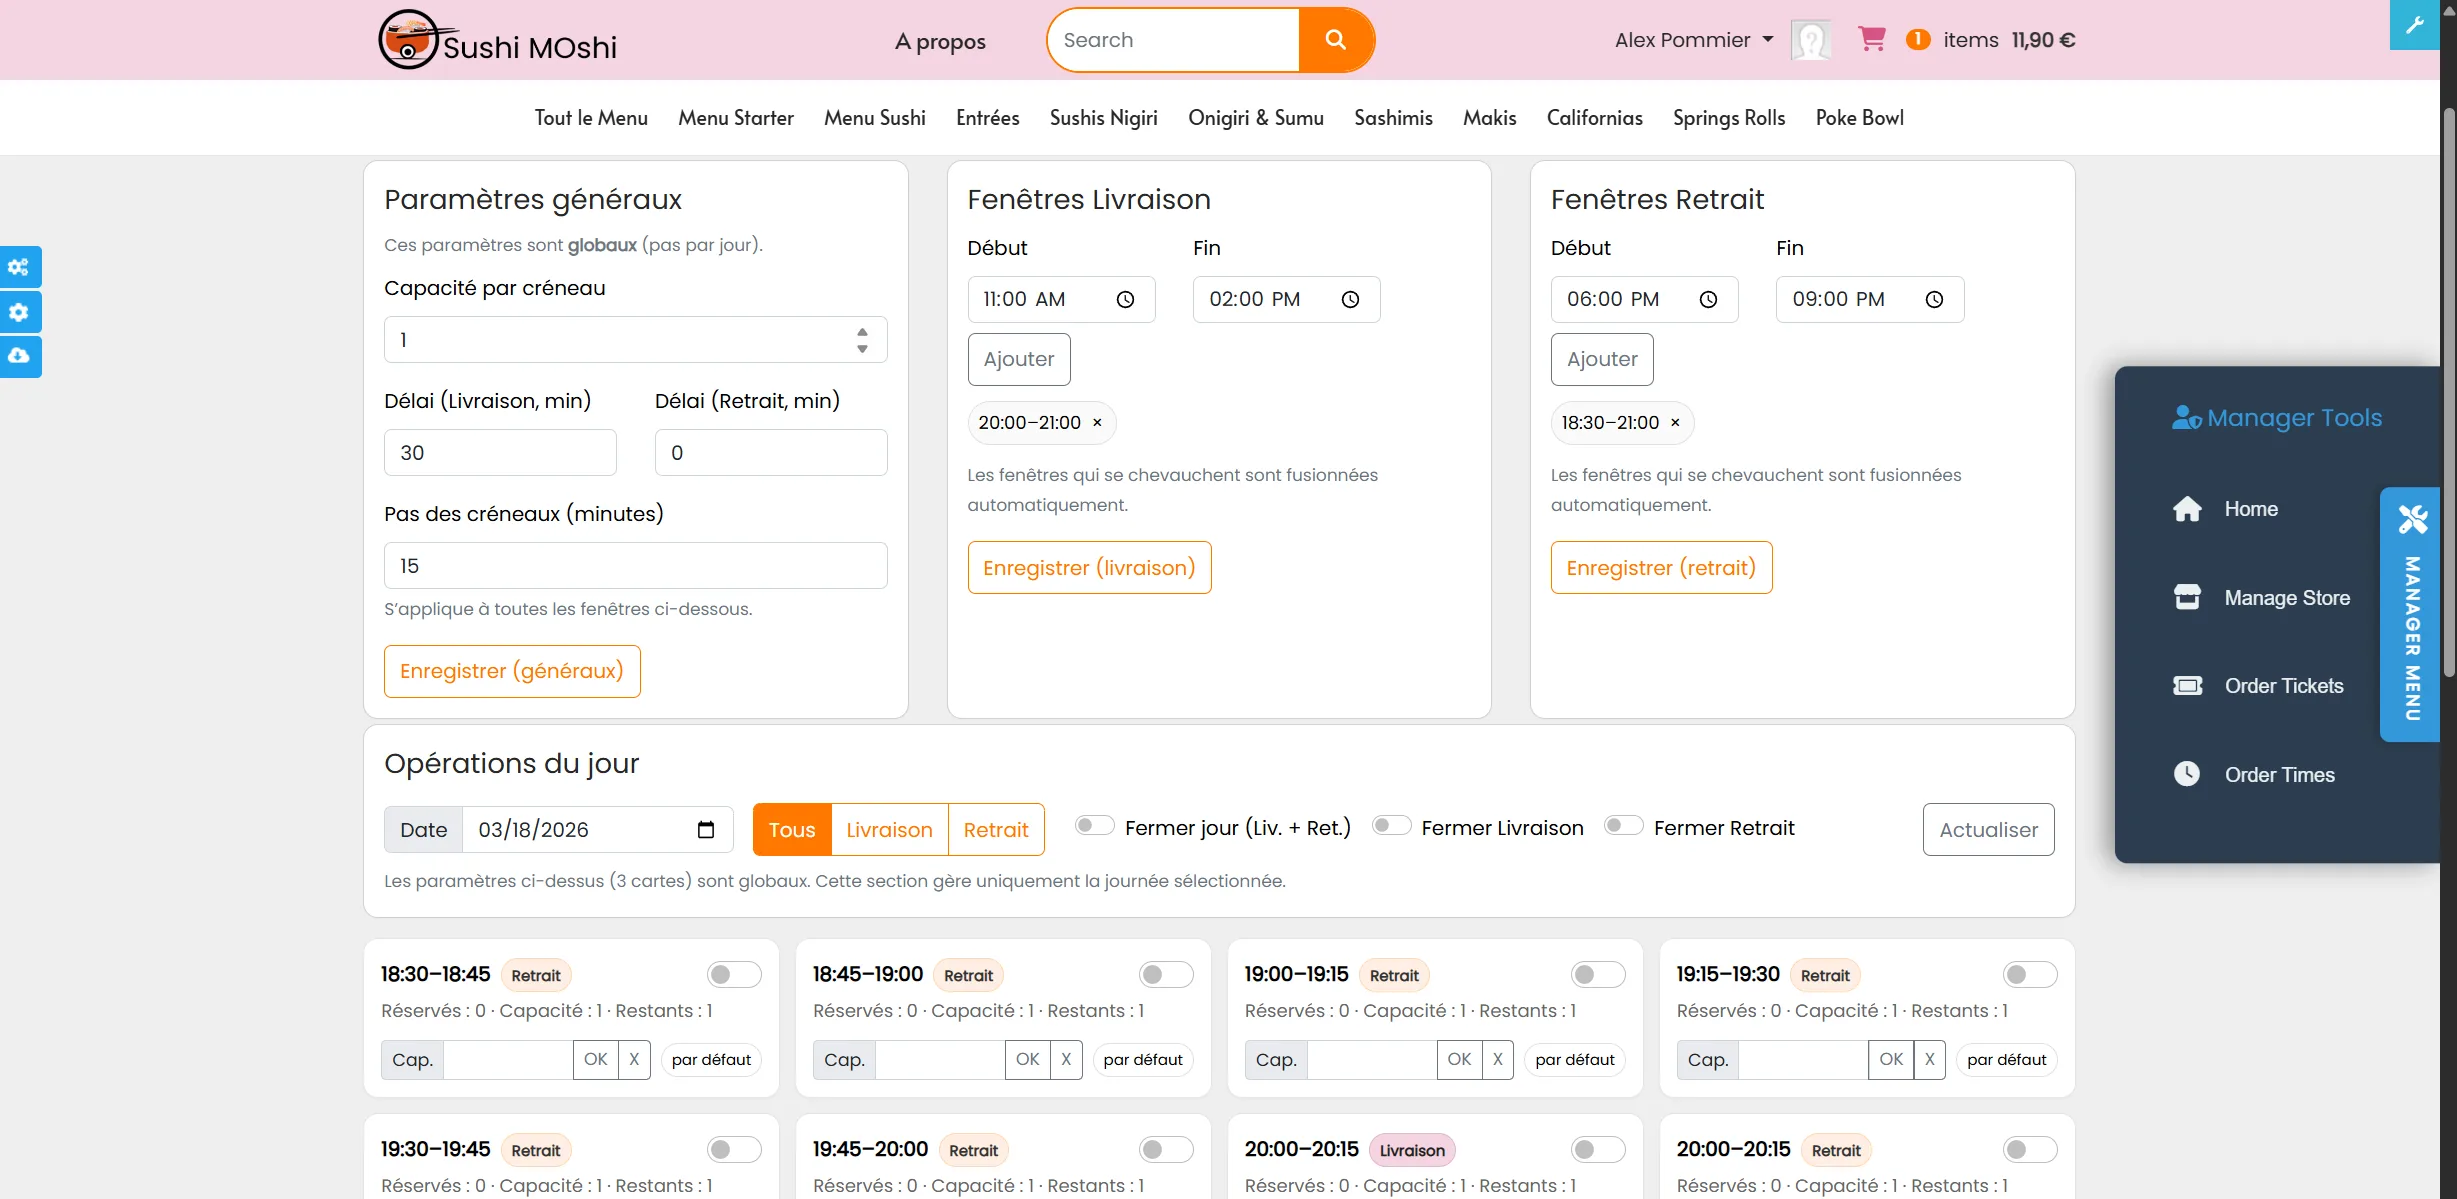Click the left sidebar single gear icon

[x=19, y=312]
